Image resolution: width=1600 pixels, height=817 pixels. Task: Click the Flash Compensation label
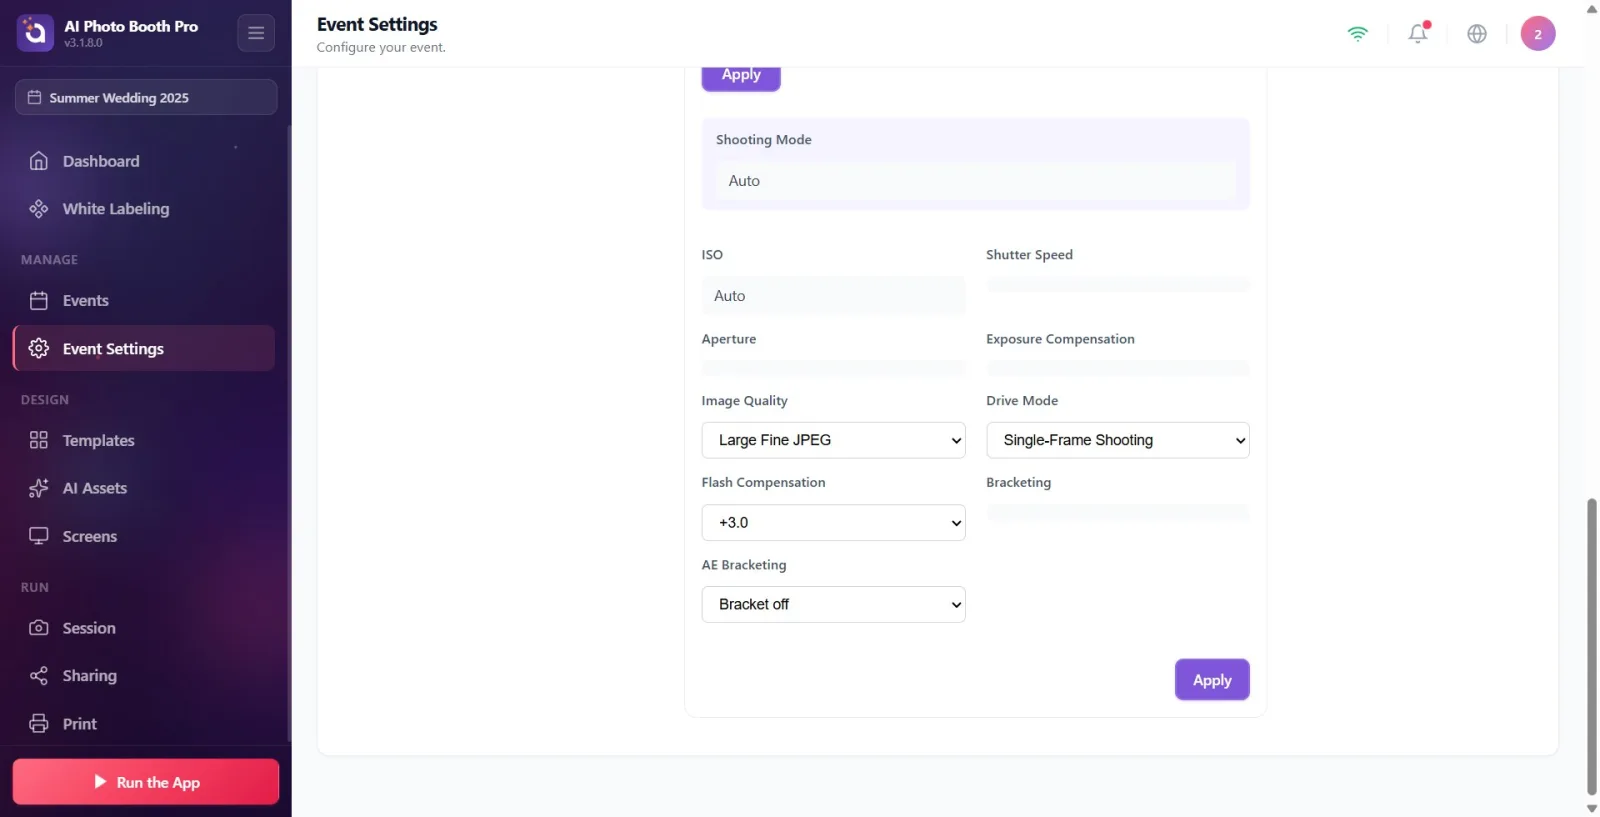click(x=764, y=483)
